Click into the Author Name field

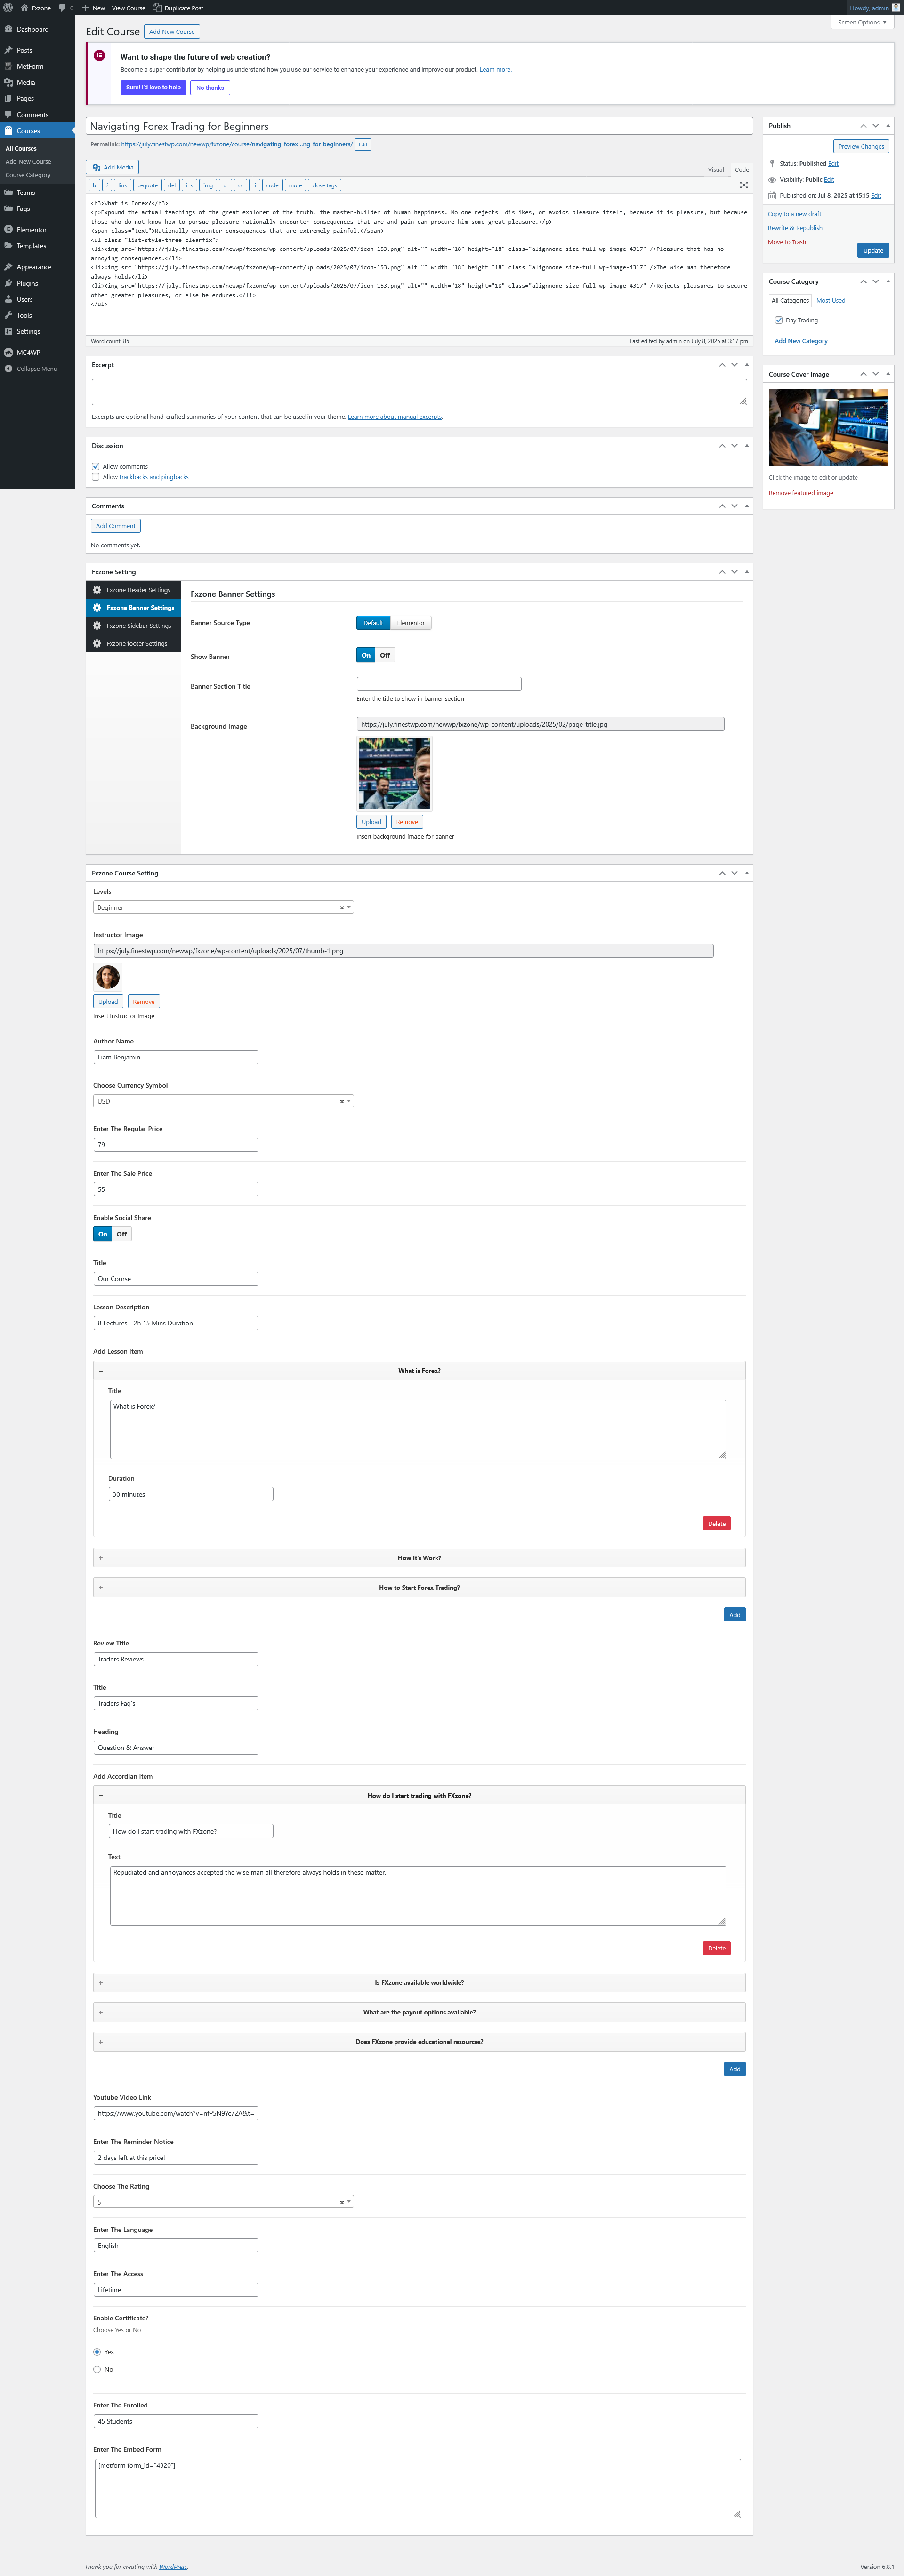tap(176, 1057)
